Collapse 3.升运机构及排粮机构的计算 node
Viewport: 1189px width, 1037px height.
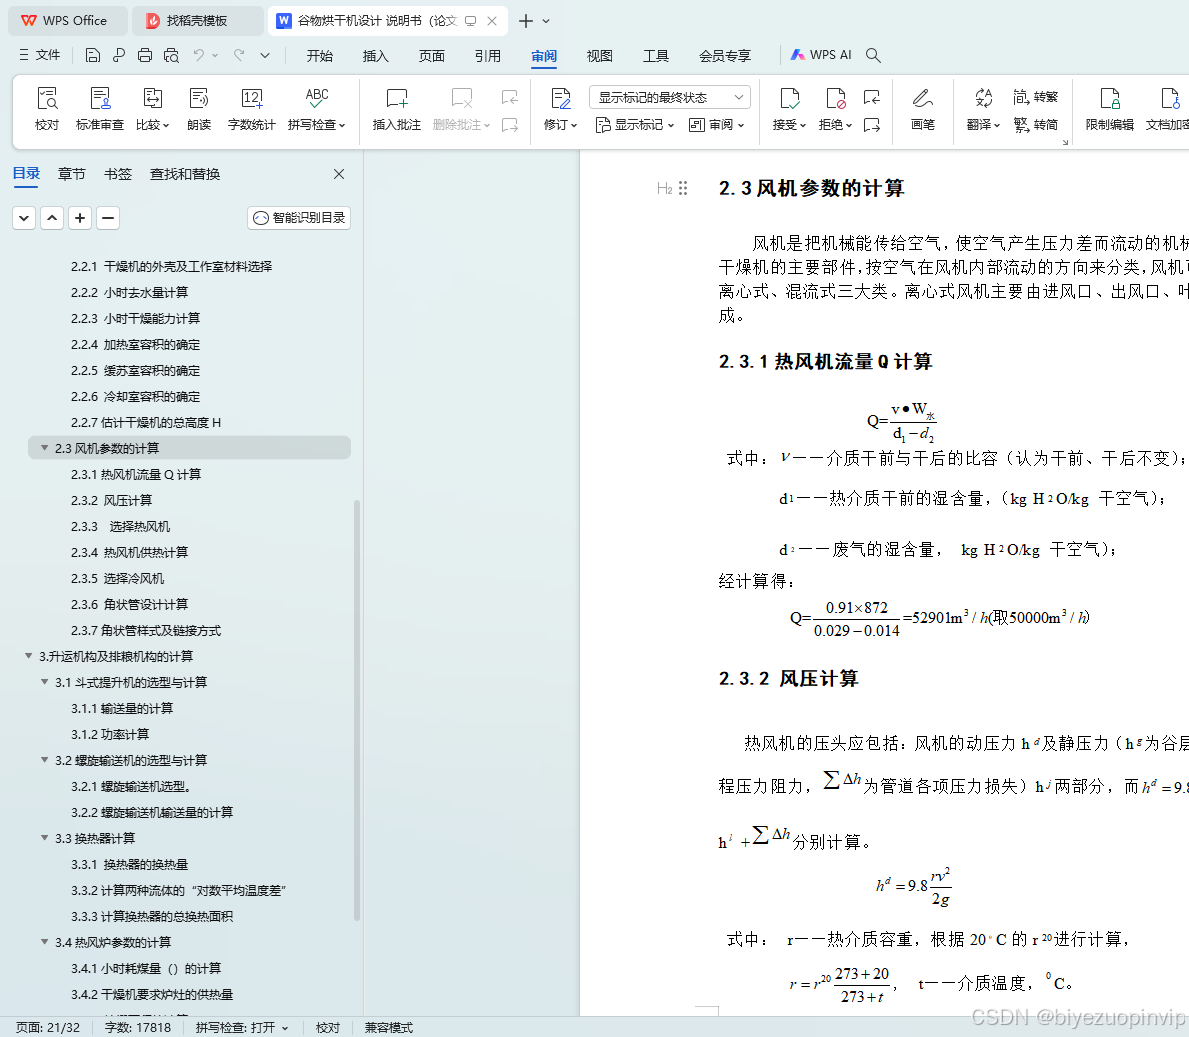29,656
